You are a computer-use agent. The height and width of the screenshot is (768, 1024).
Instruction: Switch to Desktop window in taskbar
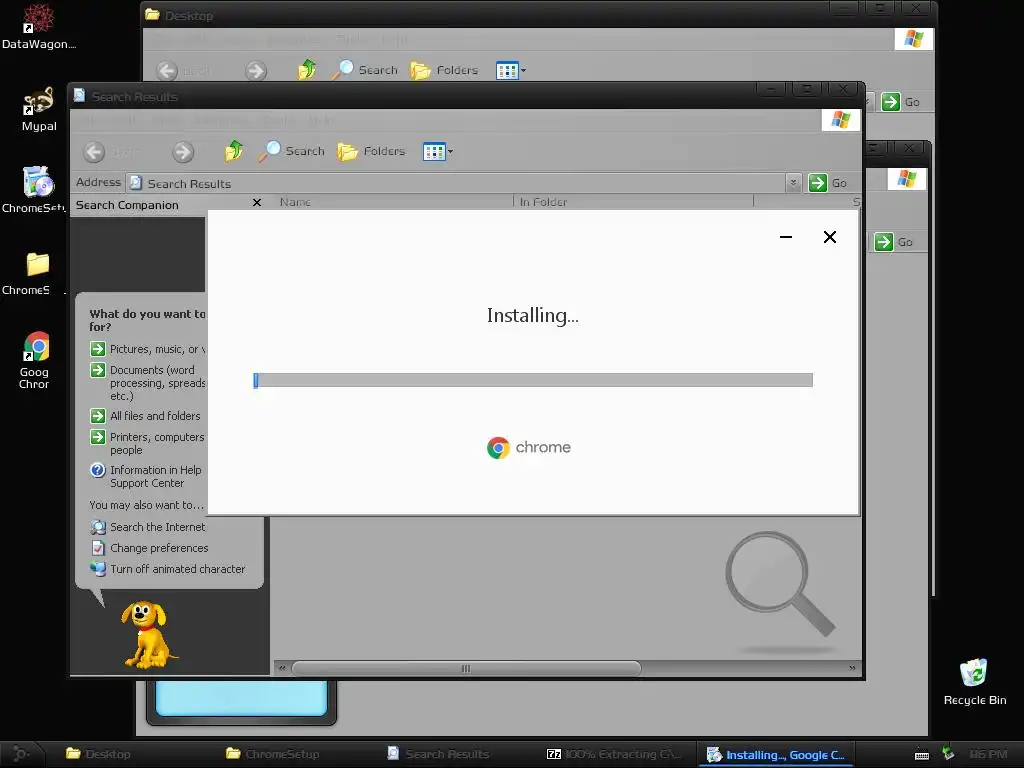98,754
